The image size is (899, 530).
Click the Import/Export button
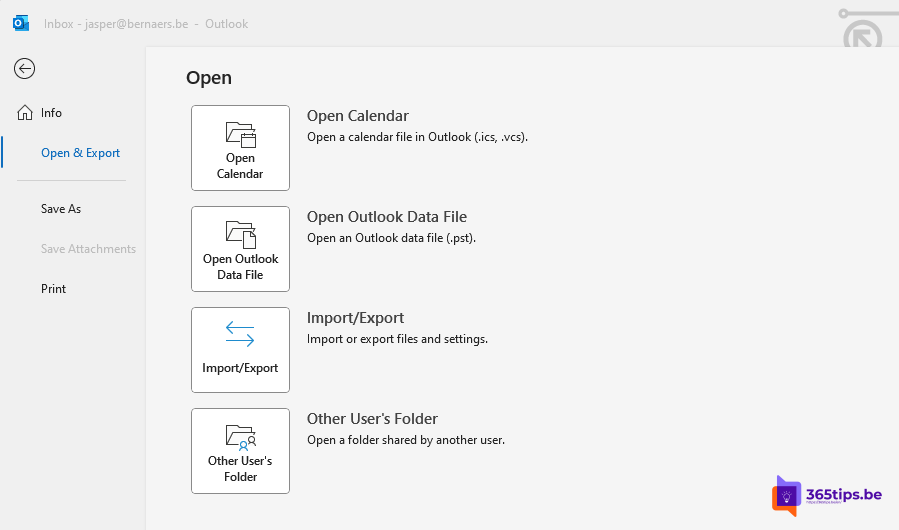tap(240, 350)
